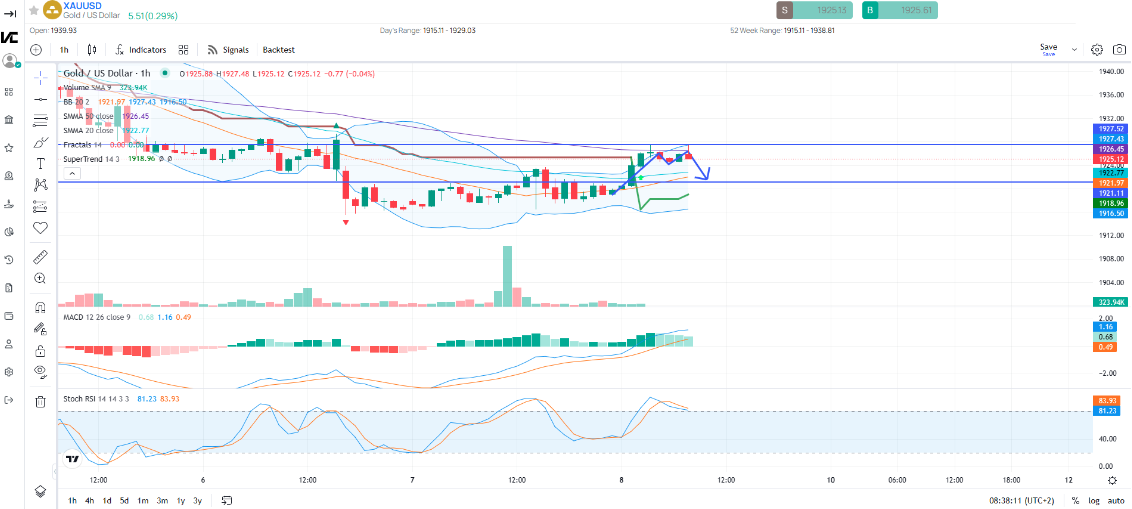
Task: Expand the Save layout dropdown arrow
Action: (1075, 49)
